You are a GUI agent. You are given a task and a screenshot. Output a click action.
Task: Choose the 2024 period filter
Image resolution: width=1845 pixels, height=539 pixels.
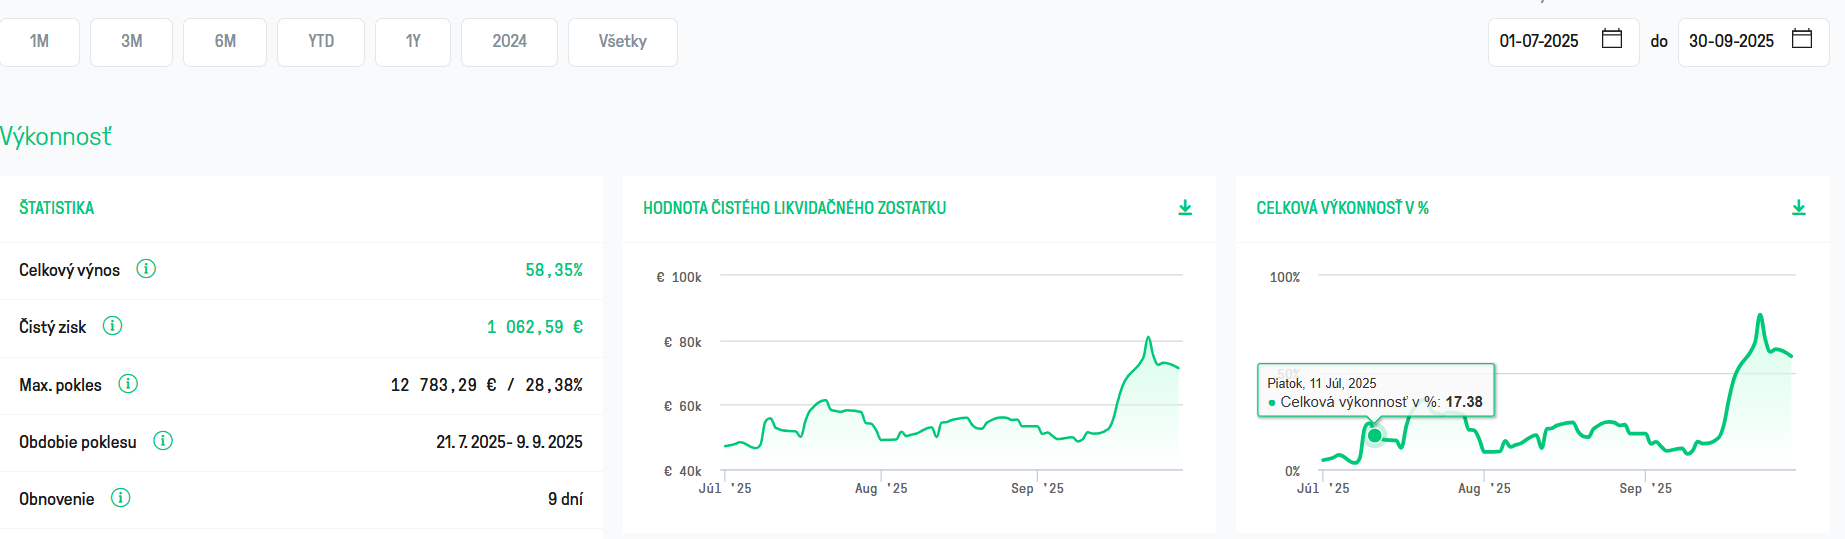509,42
